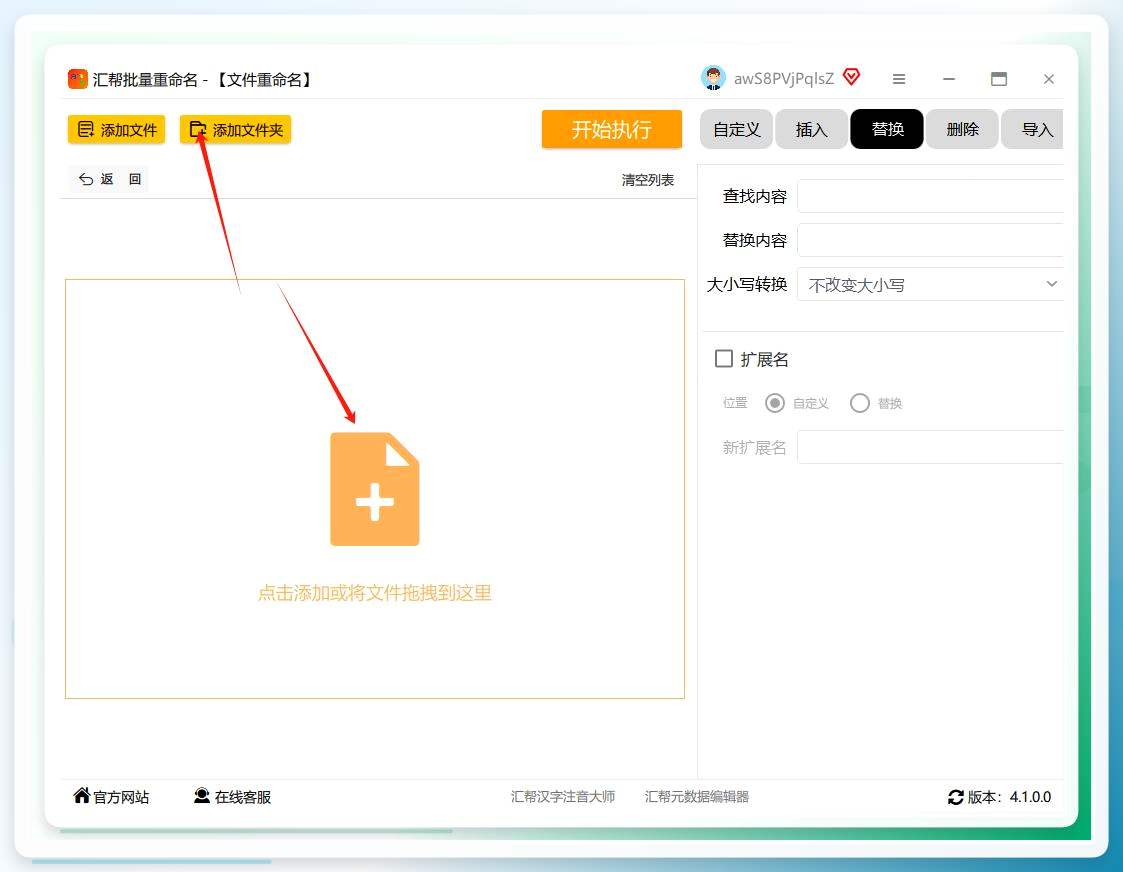Viewport: 1123px width, 872px height.
Task: Open the hamburger menu icon
Action: tap(899, 79)
